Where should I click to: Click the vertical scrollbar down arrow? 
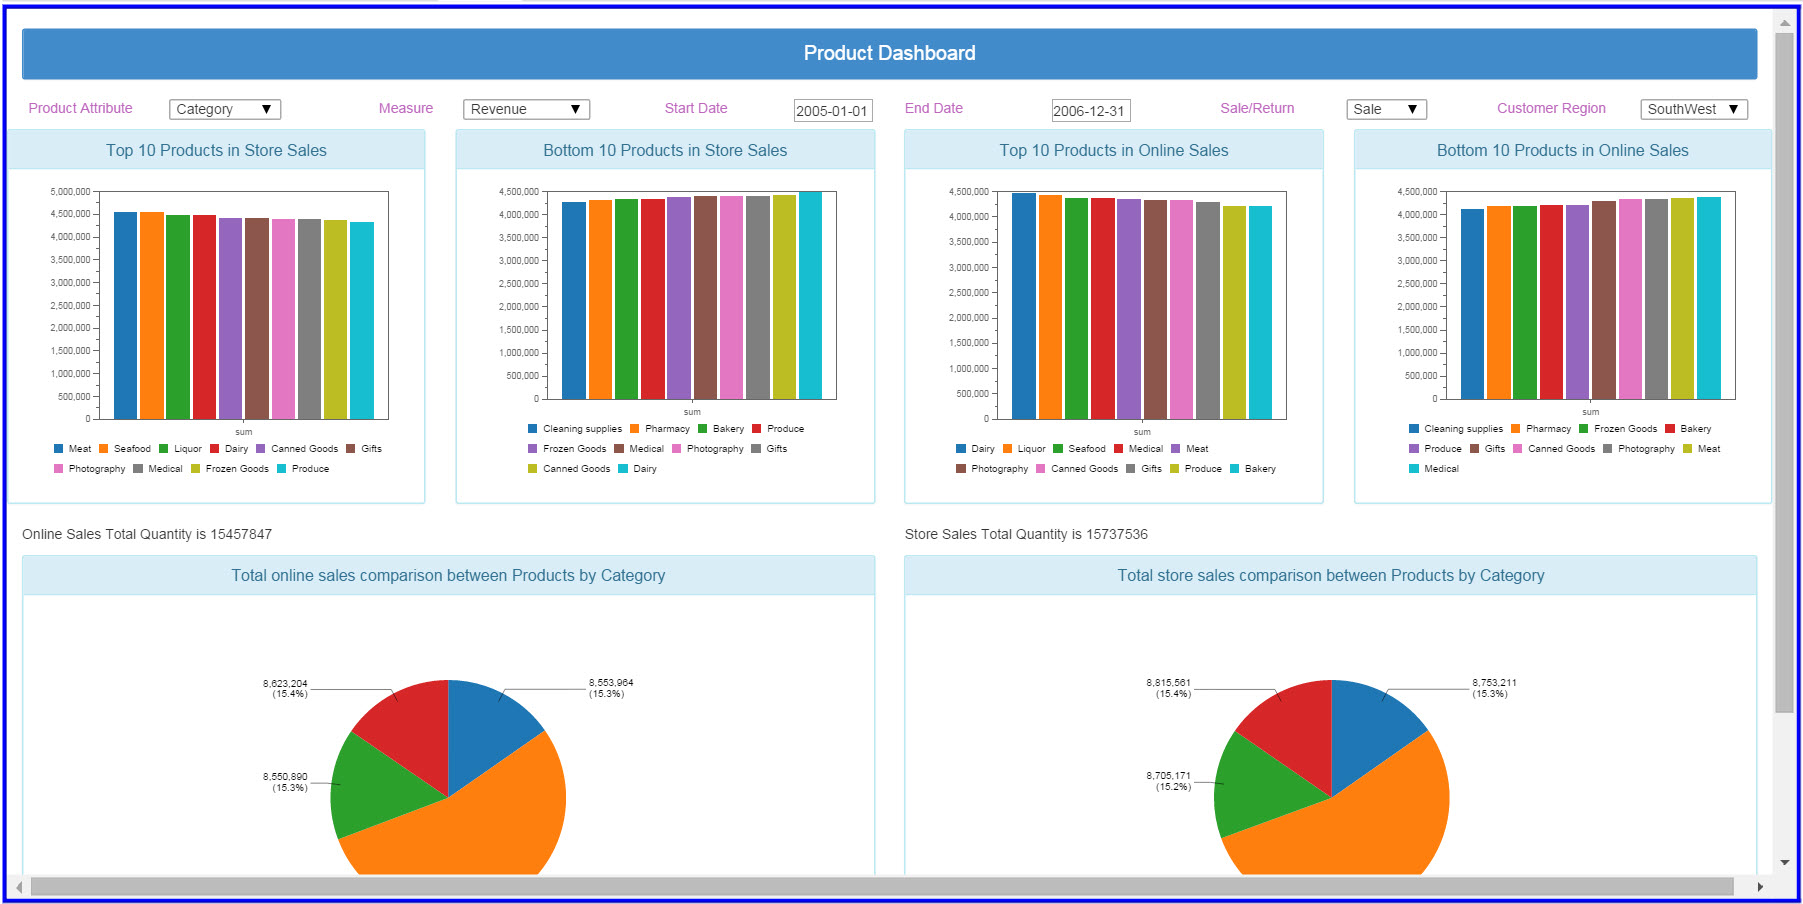point(1785,862)
